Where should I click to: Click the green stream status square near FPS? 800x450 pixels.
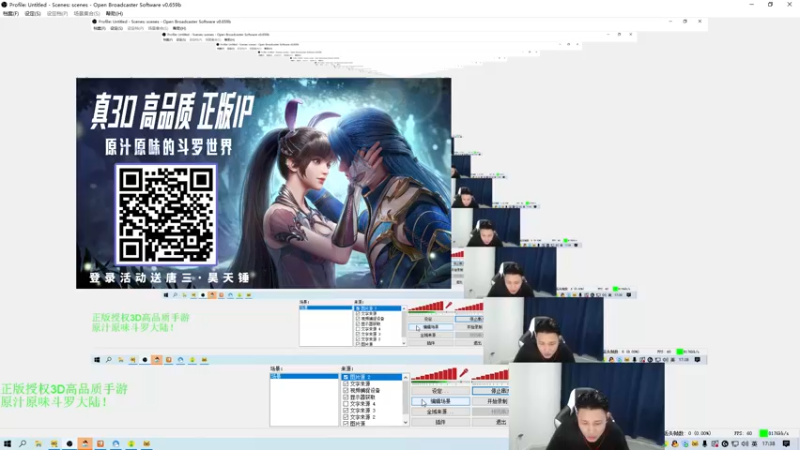pos(763,433)
